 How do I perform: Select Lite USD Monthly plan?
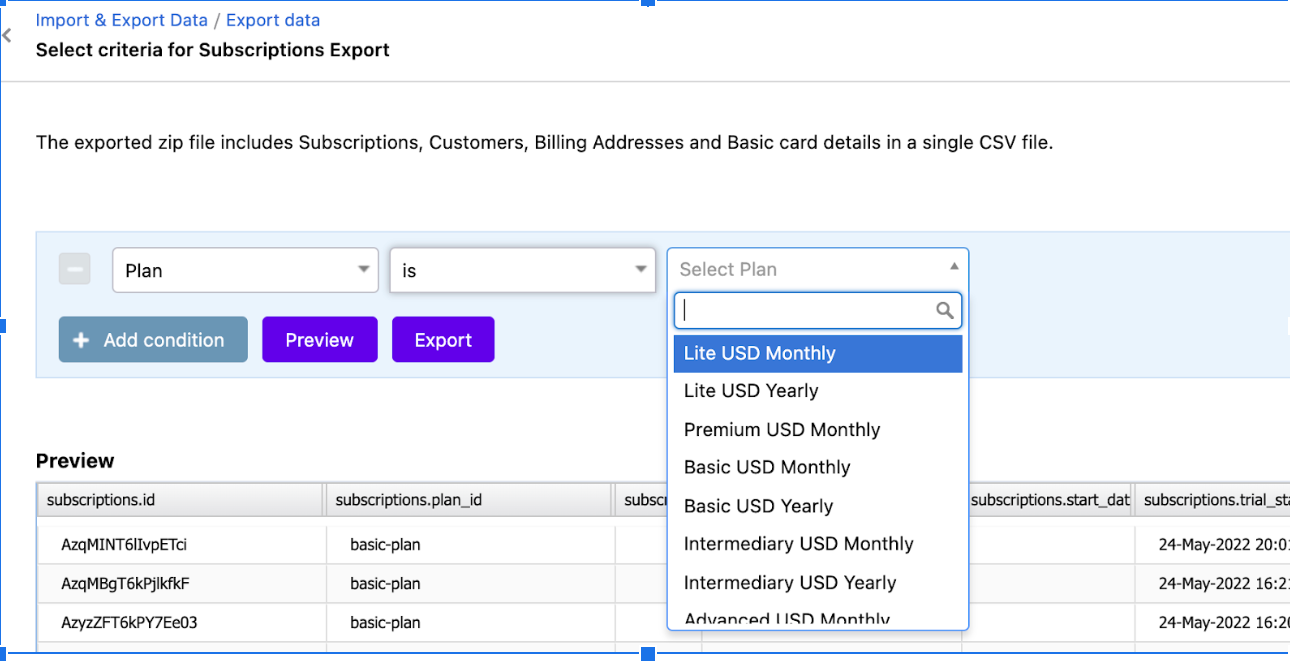(x=818, y=353)
